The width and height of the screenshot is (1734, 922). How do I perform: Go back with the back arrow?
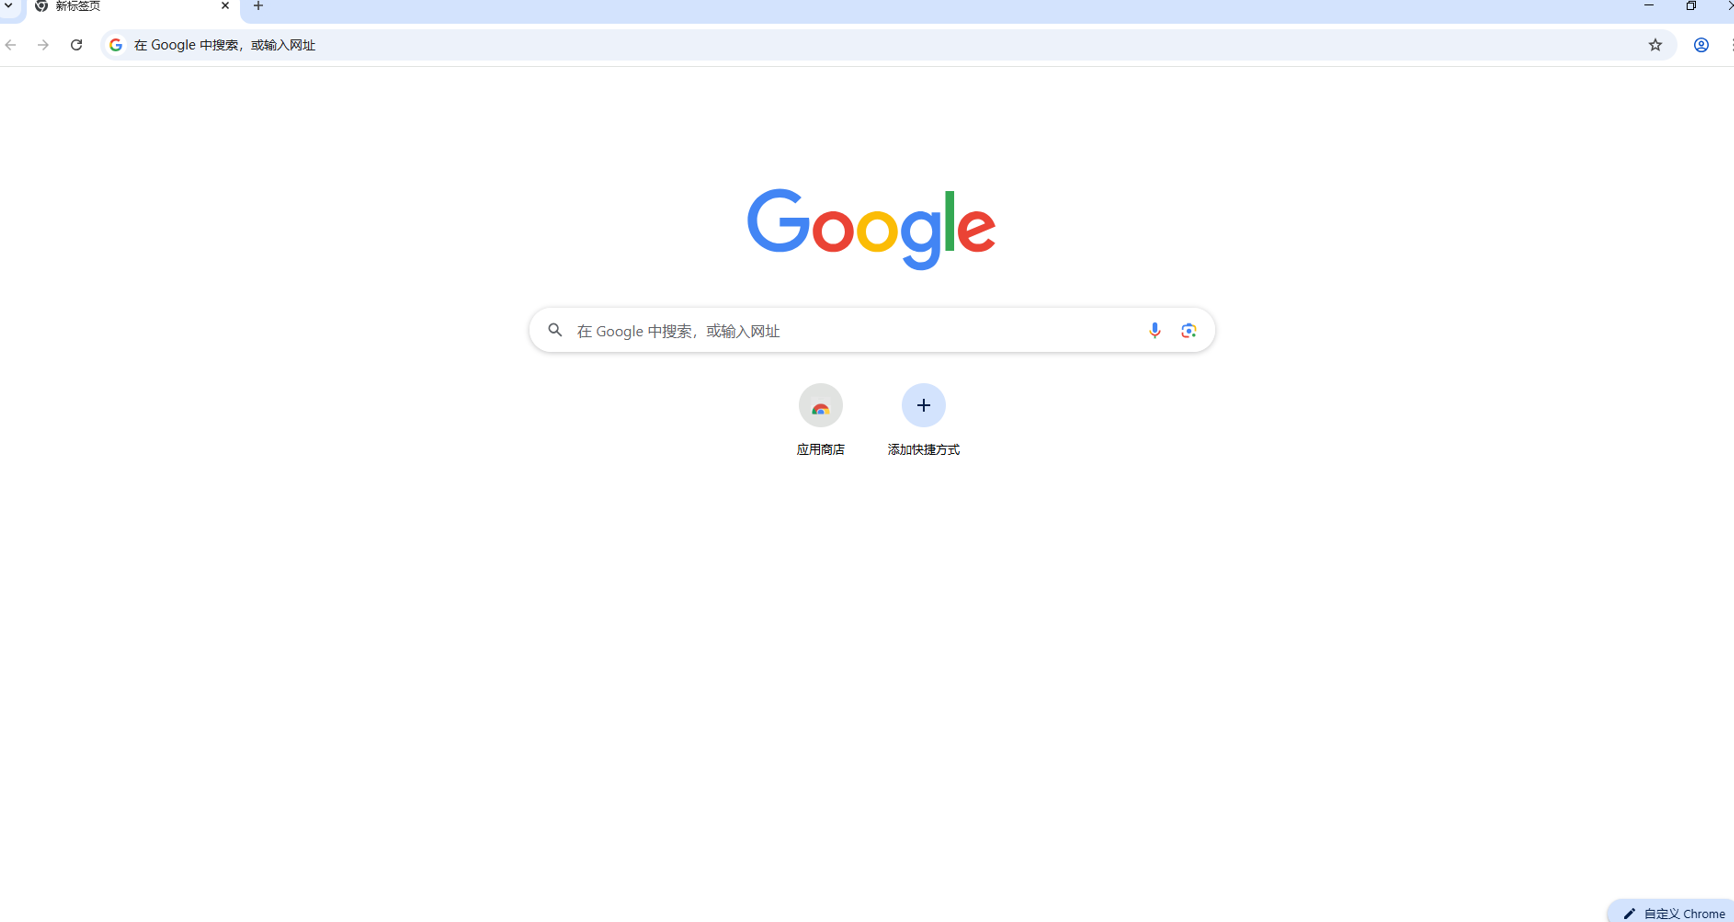click(11, 45)
